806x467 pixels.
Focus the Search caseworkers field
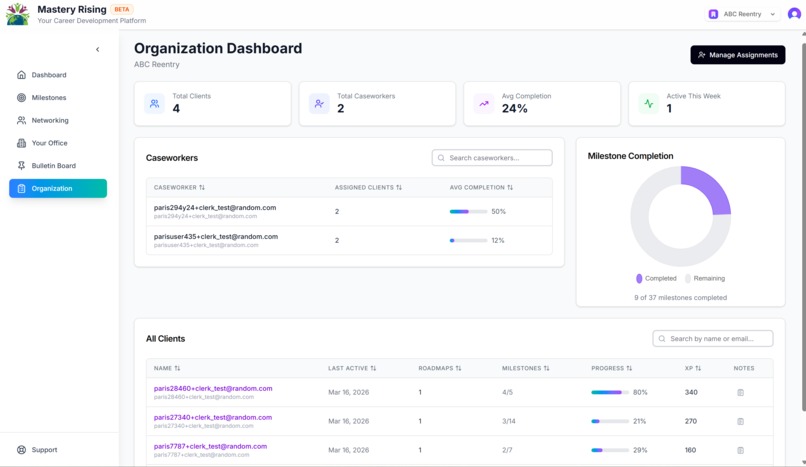[x=492, y=158]
